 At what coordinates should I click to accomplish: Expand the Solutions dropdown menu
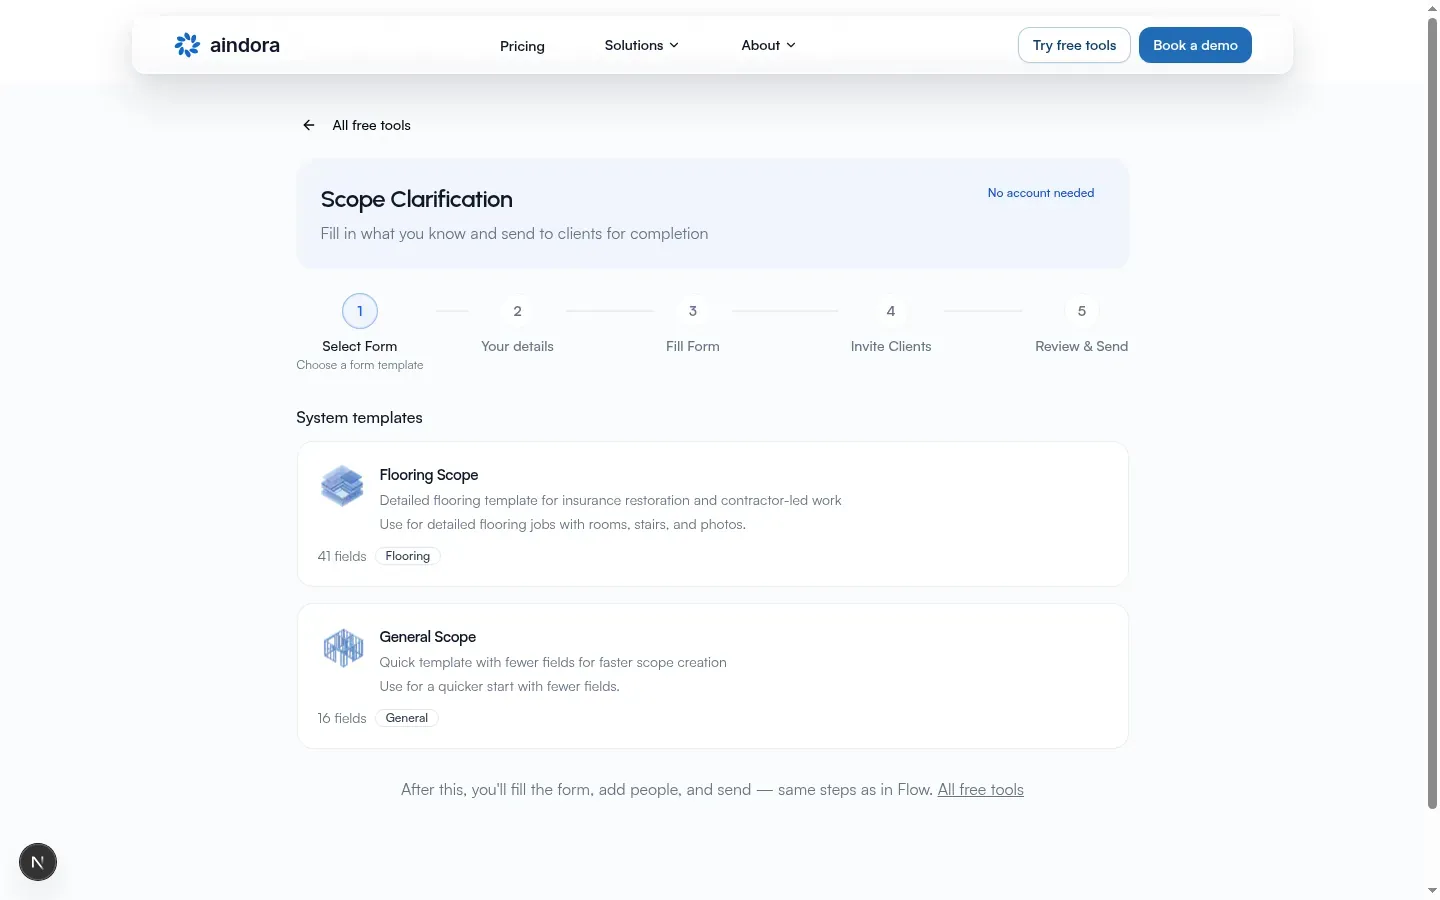pos(641,45)
